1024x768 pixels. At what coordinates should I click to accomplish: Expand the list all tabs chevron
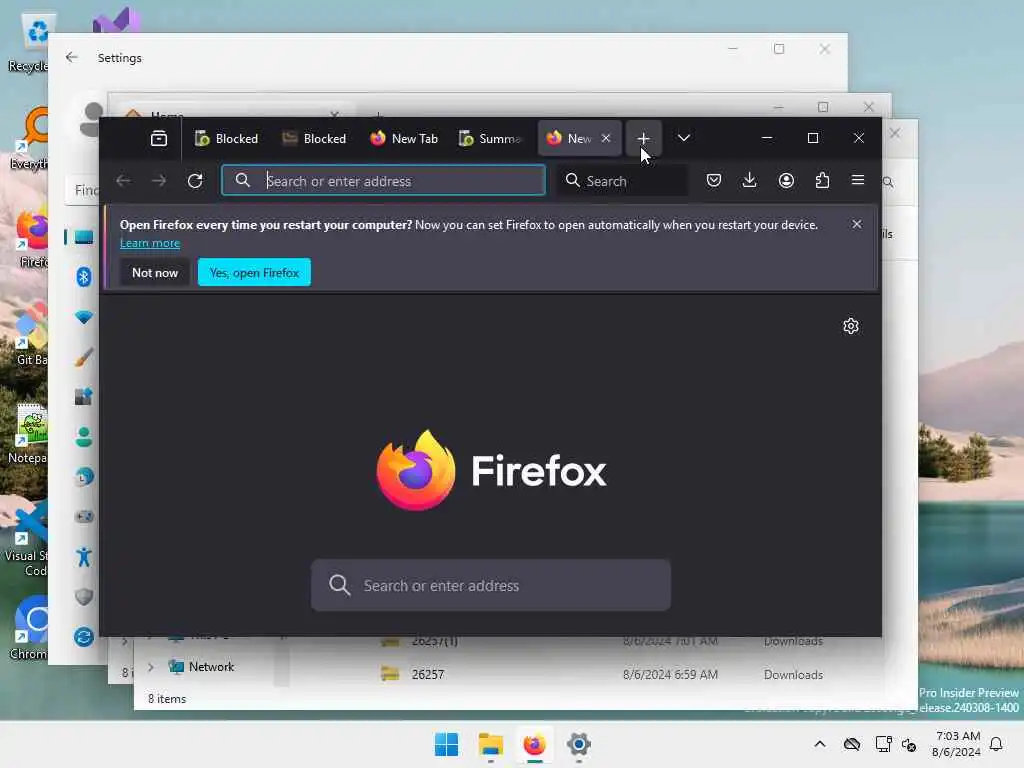coord(684,138)
